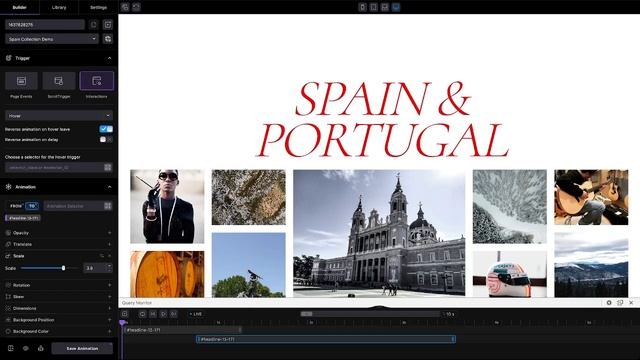Image resolution: width=640 pixels, height=360 pixels.
Task: Click the globe icon beside Spain Collection Demo
Action: pos(108,39)
